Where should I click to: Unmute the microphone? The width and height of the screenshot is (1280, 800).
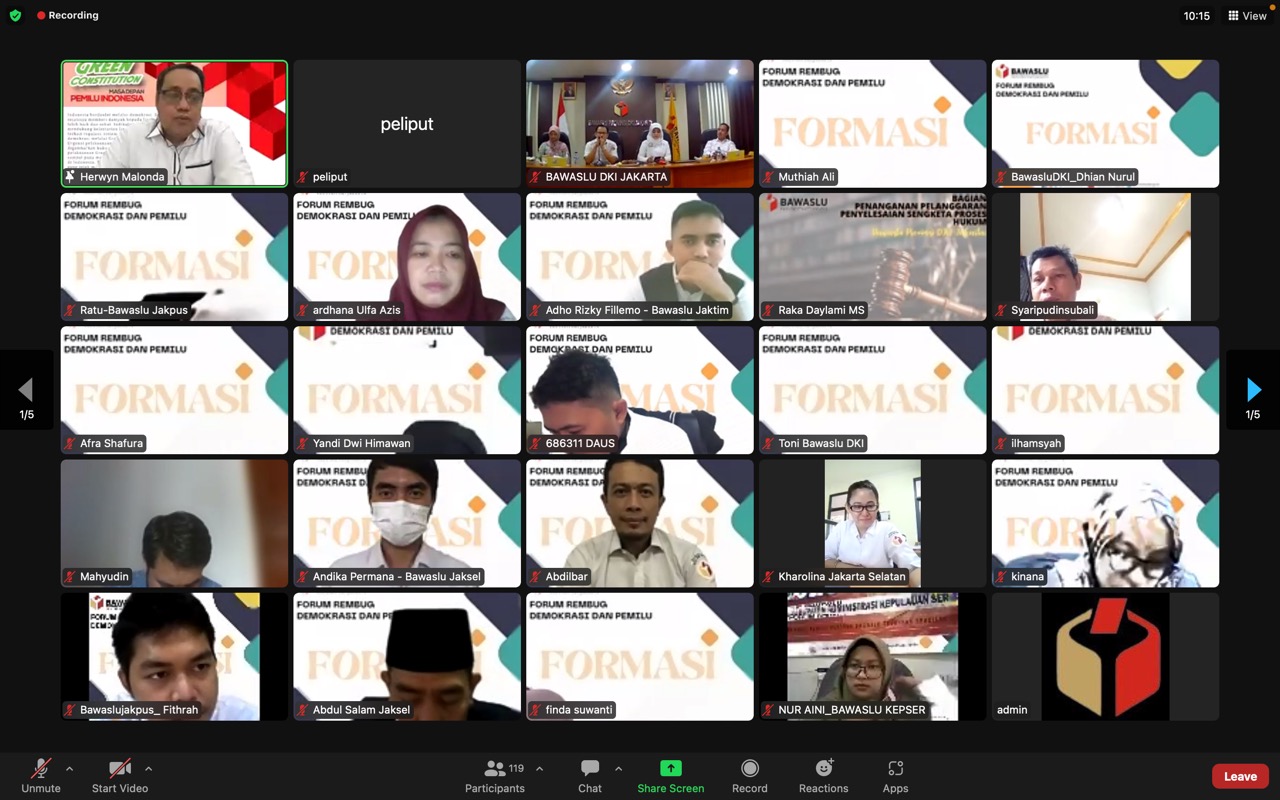click(41, 775)
